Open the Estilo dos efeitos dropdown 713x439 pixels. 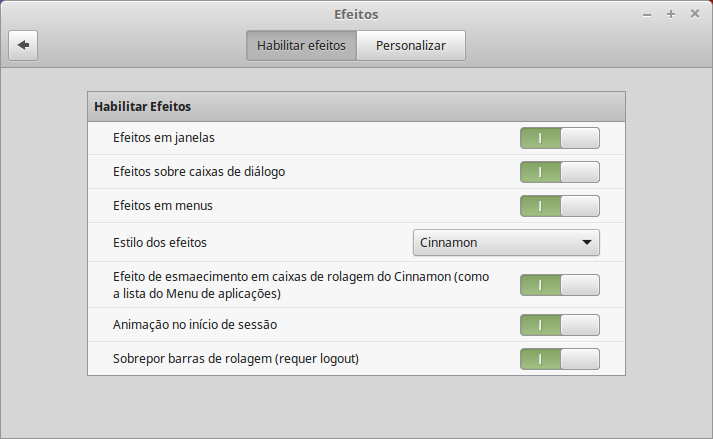pyautogui.click(x=505, y=242)
